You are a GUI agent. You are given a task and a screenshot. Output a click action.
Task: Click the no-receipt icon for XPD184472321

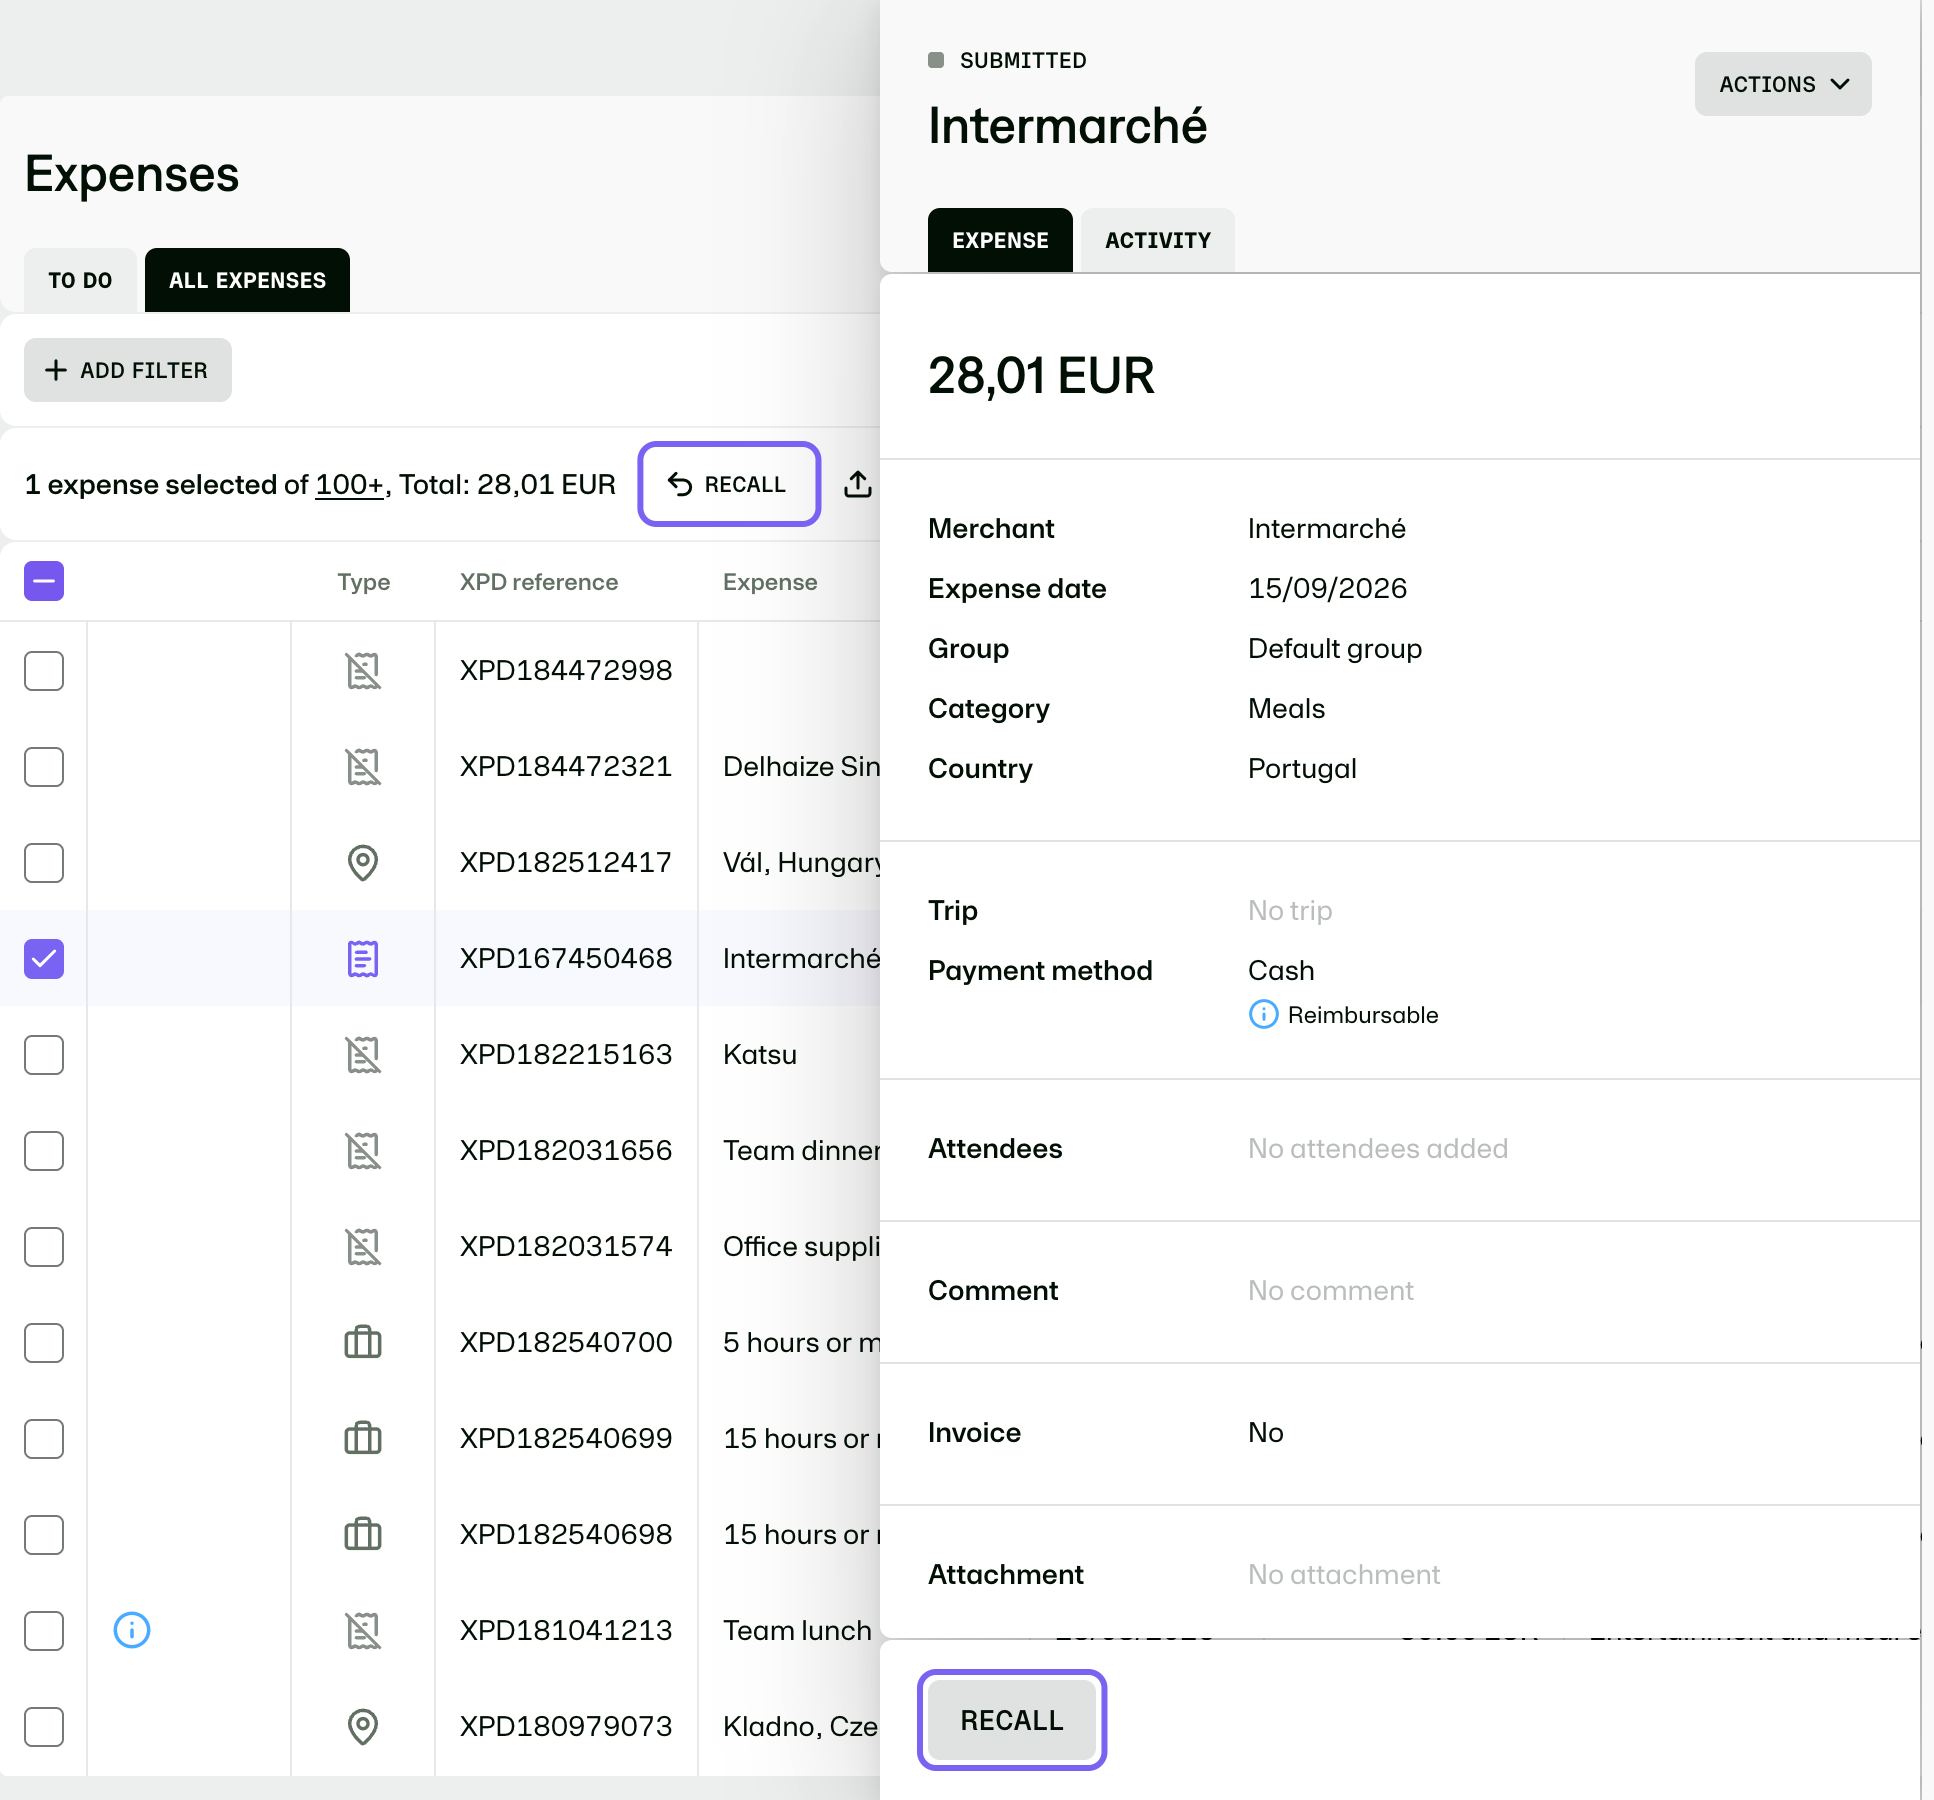coord(363,767)
